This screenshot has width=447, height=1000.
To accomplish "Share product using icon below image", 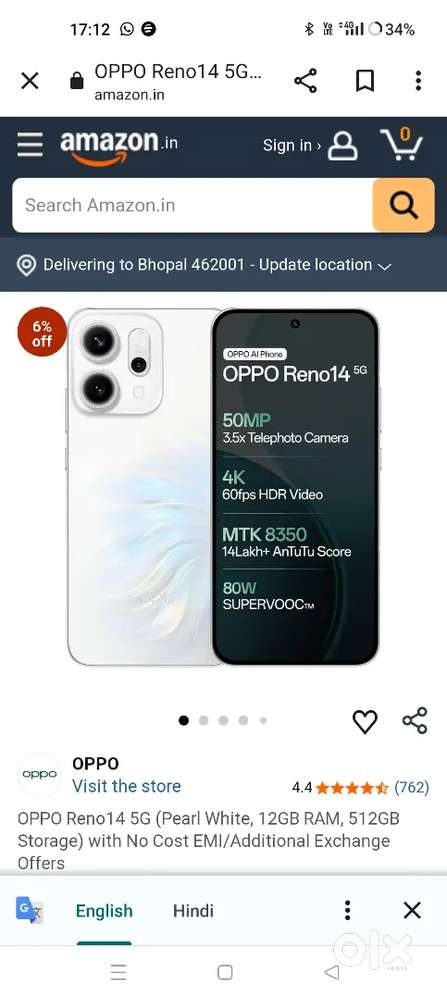I will pos(414,721).
